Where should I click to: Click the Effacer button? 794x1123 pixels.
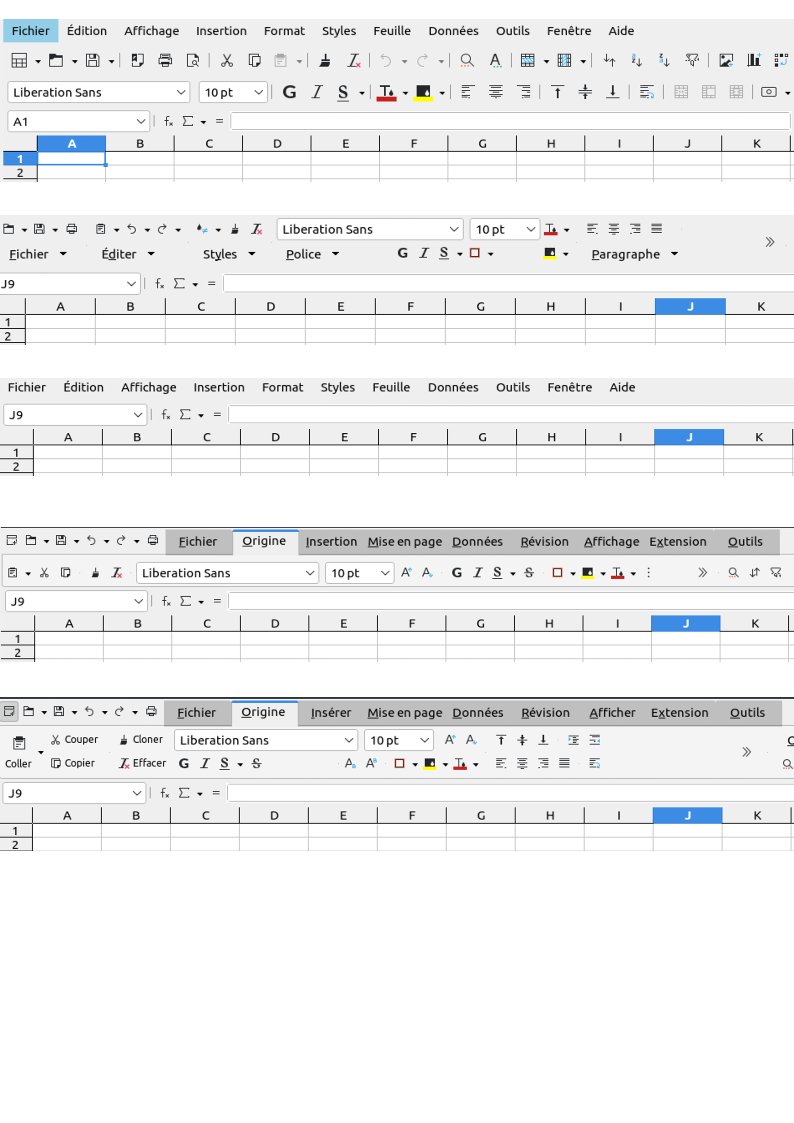pyautogui.click(x=142, y=763)
